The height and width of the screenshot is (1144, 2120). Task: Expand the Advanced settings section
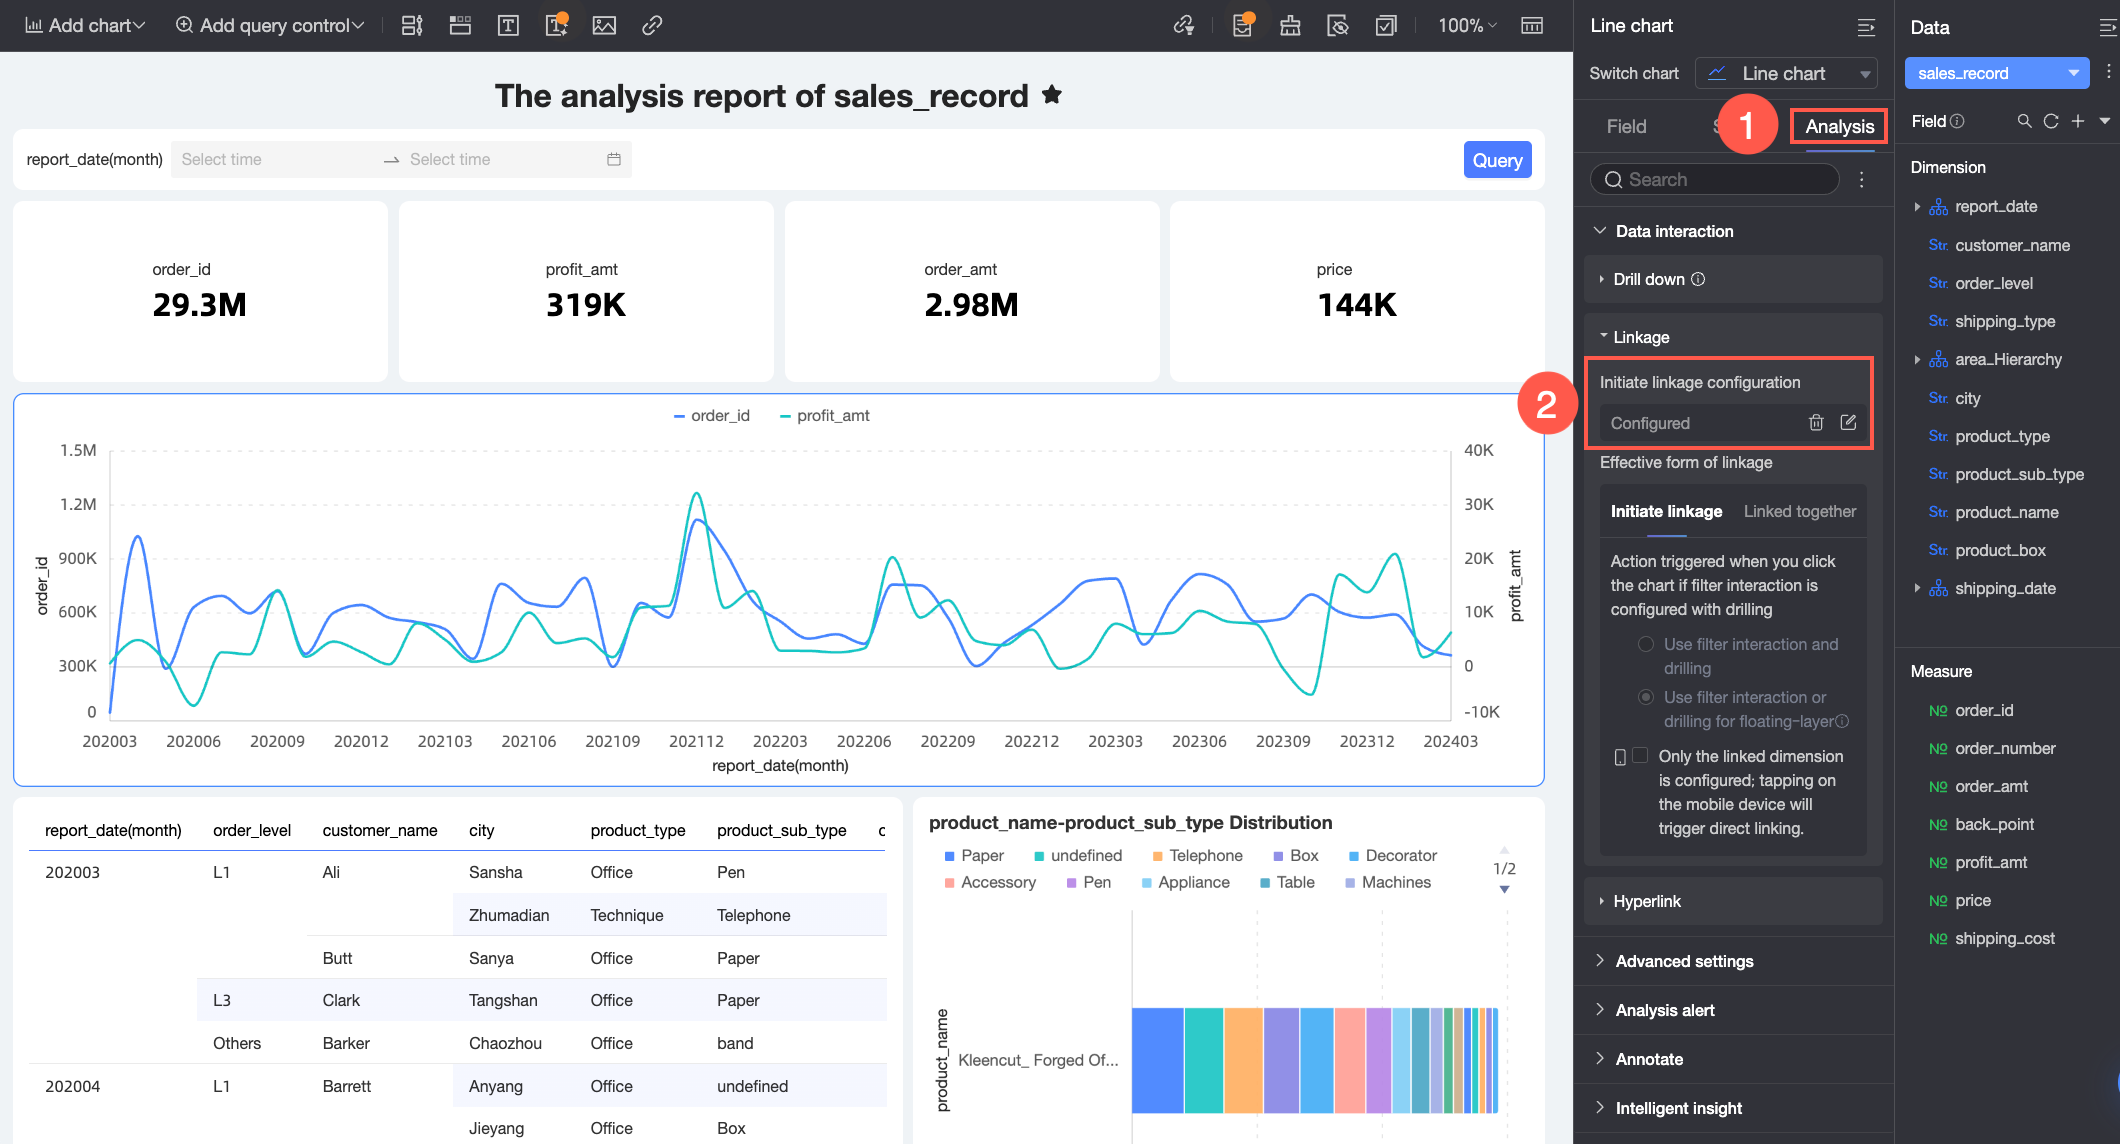pyautogui.click(x=1684, y=961)
